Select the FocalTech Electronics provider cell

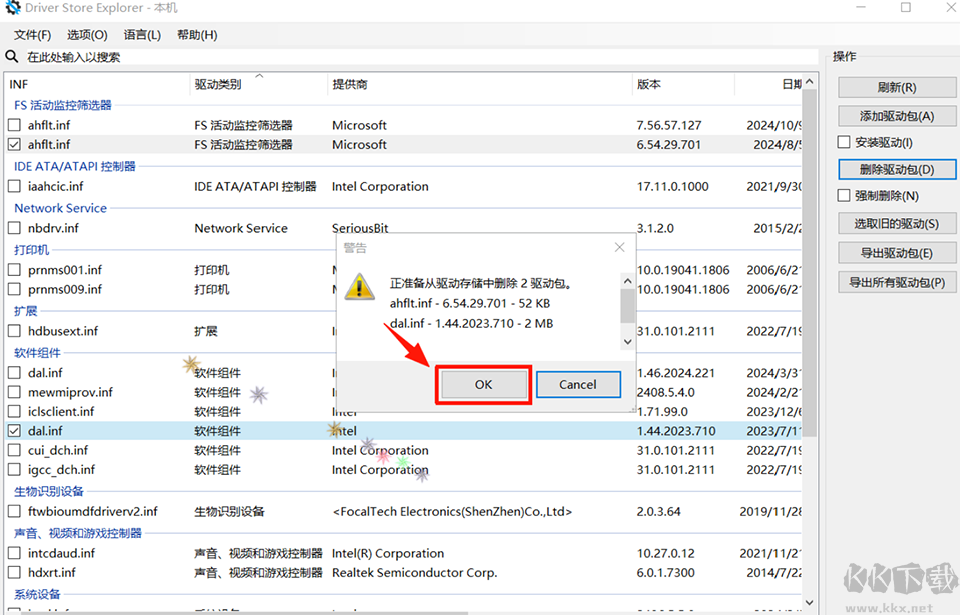pos(452,511)
